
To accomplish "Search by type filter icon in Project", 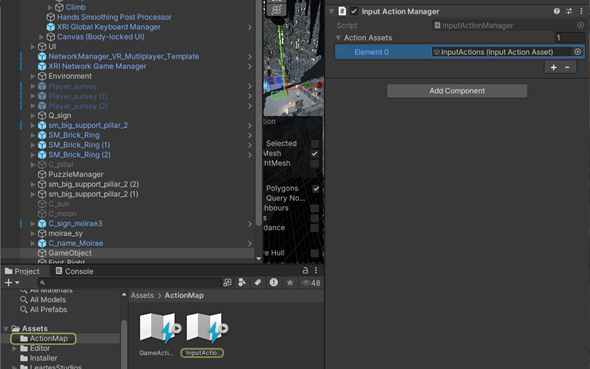I will tap(242, 282).
